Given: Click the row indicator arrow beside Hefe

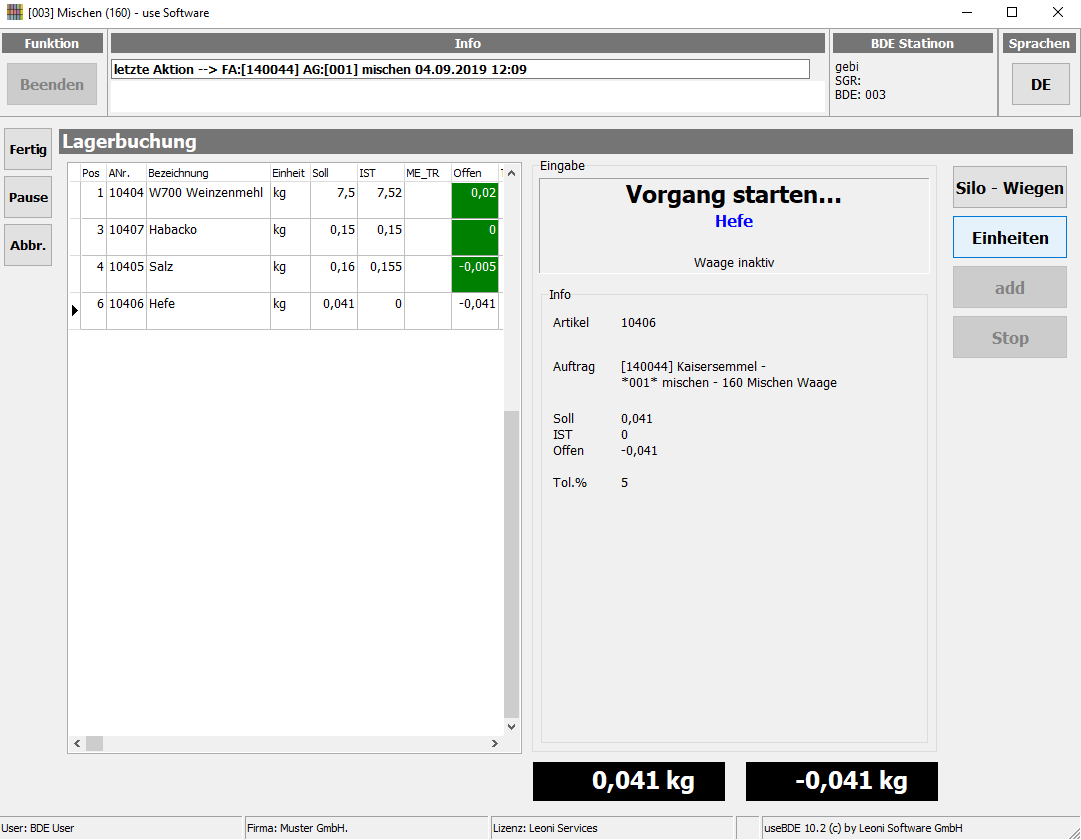Looking at the screenshot, I should [x=74, y=311].
